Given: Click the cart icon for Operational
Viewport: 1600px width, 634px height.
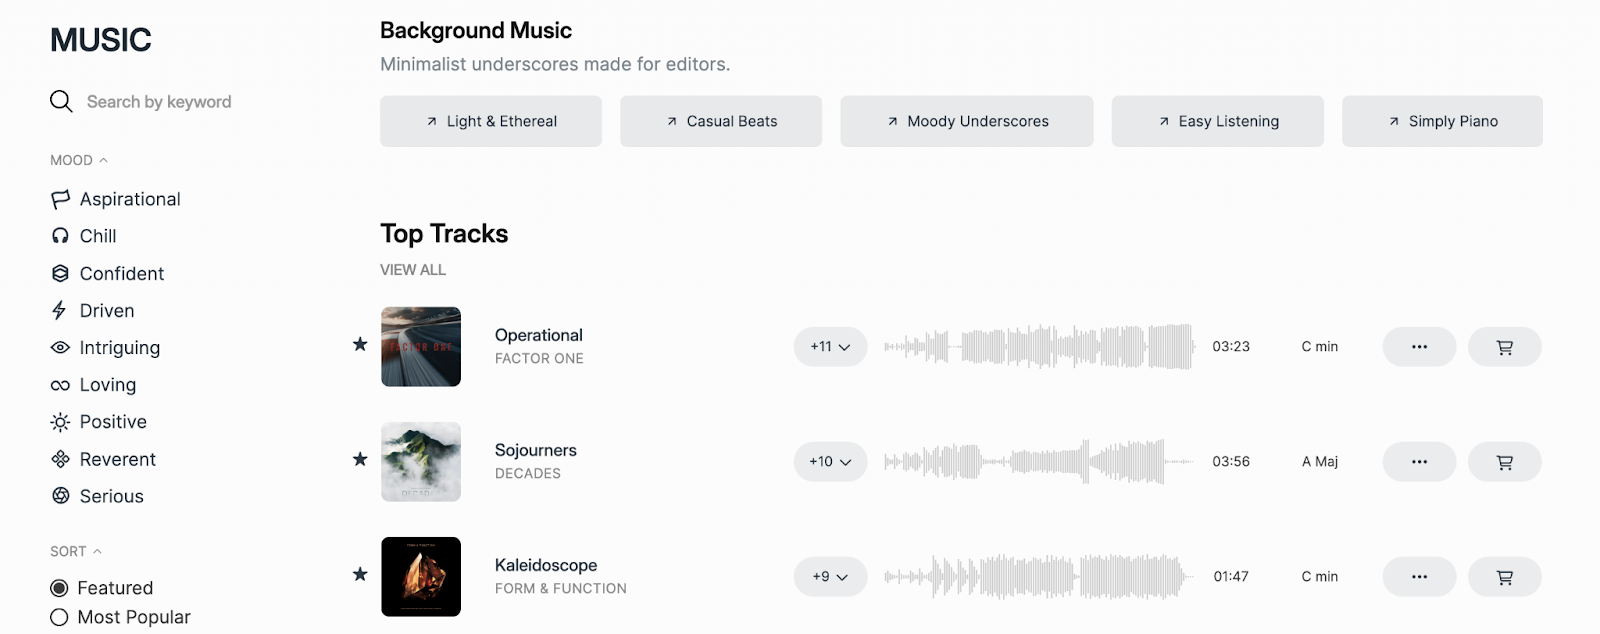Looking at the screenshot, I should pyautogui.click(x=1504, y=346).
